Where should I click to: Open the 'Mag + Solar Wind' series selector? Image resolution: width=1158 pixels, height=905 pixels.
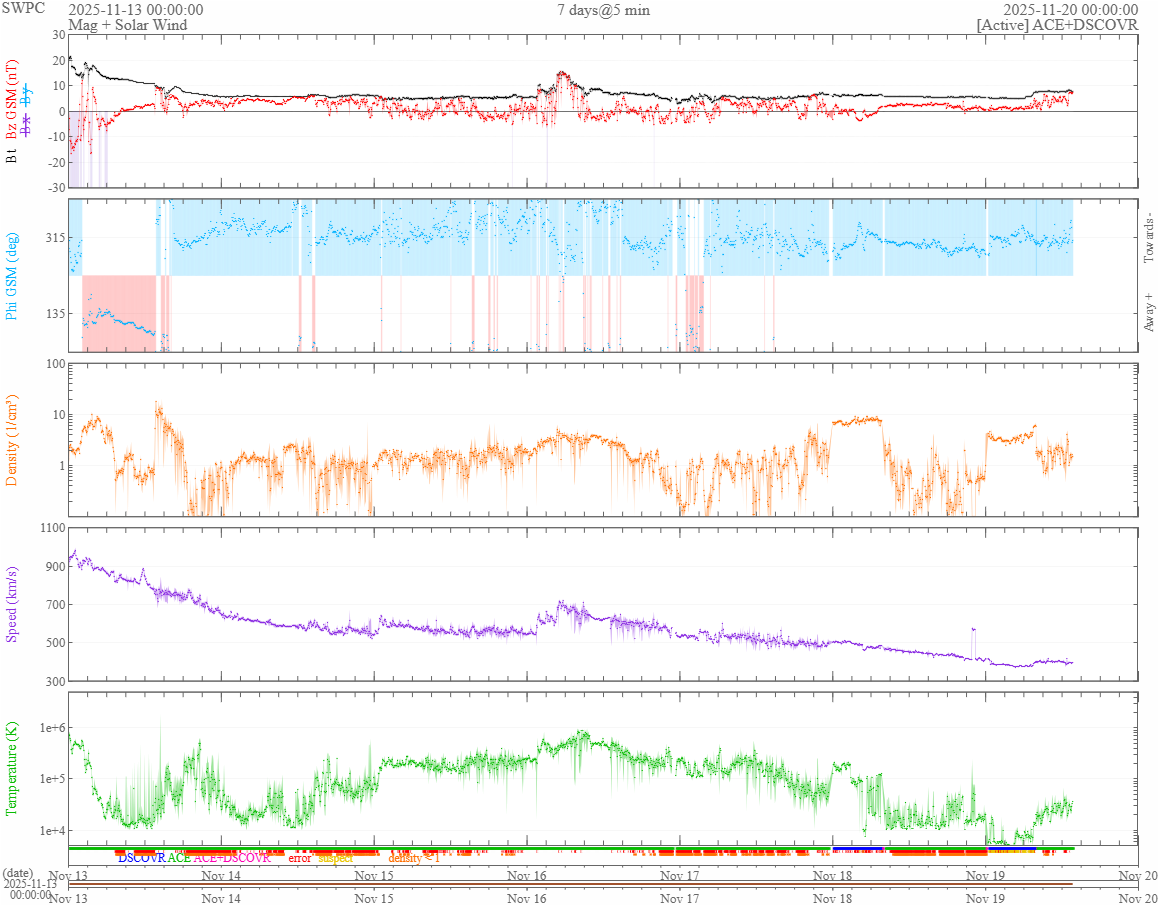128,25
